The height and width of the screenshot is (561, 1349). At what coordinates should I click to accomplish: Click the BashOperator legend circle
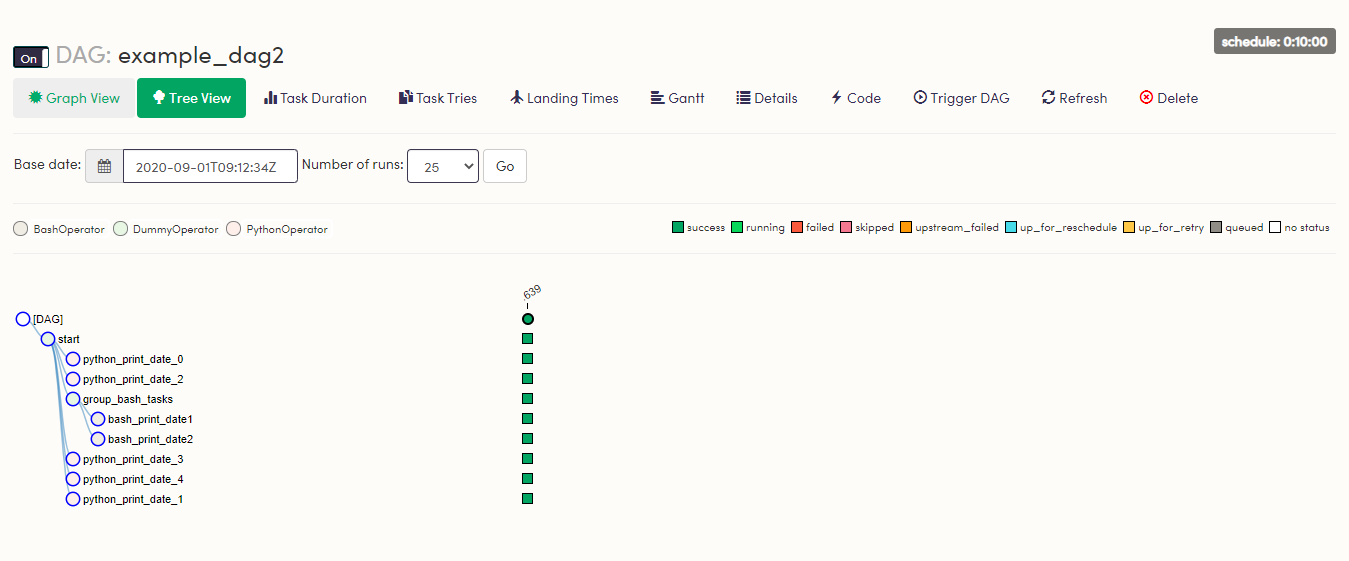[x=20, y=228]
